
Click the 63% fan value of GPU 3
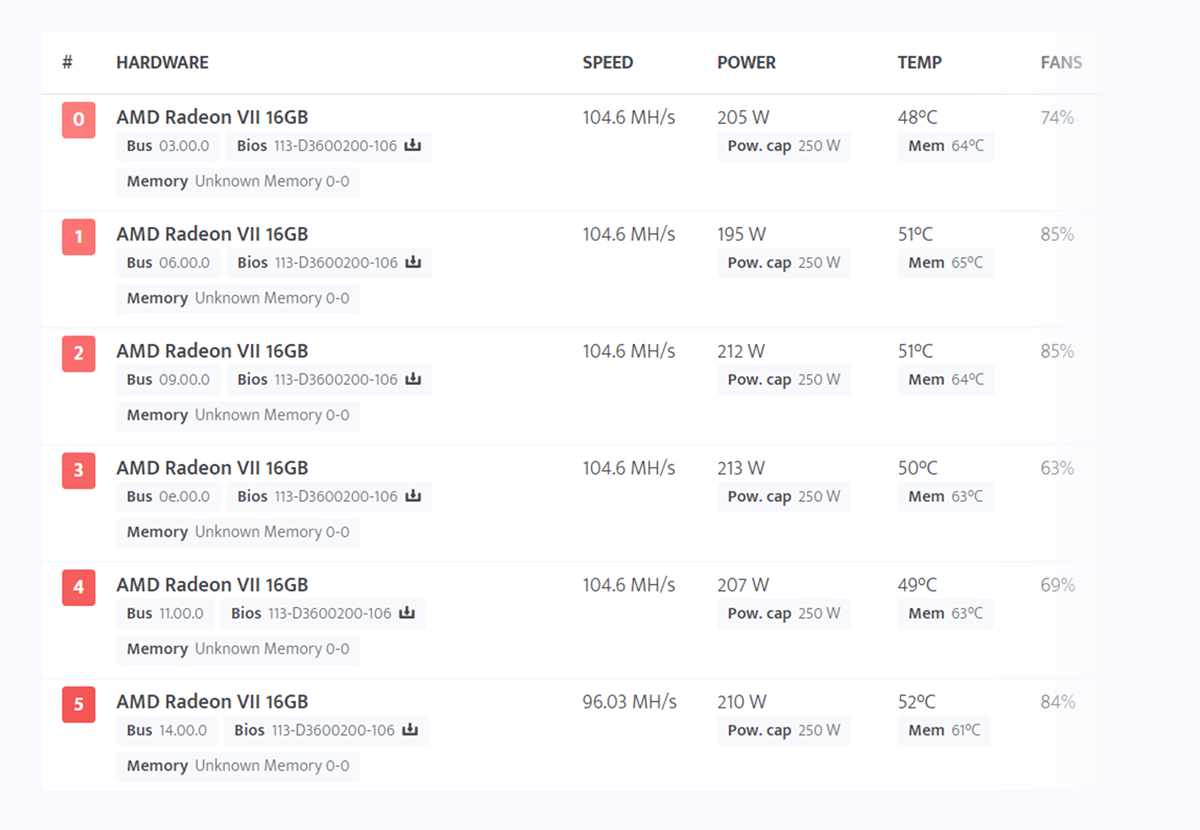pyautogui.click(x=1057, y=468)
